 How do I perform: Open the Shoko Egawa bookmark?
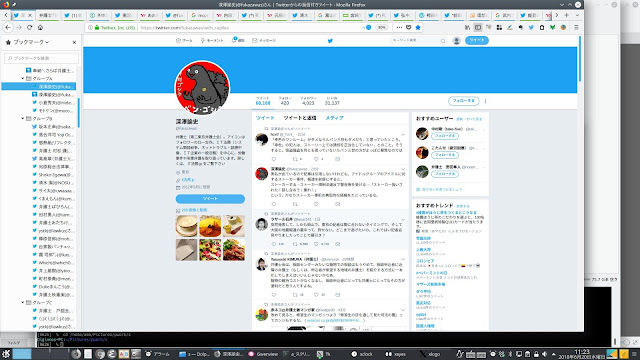[x=53, y=175]
